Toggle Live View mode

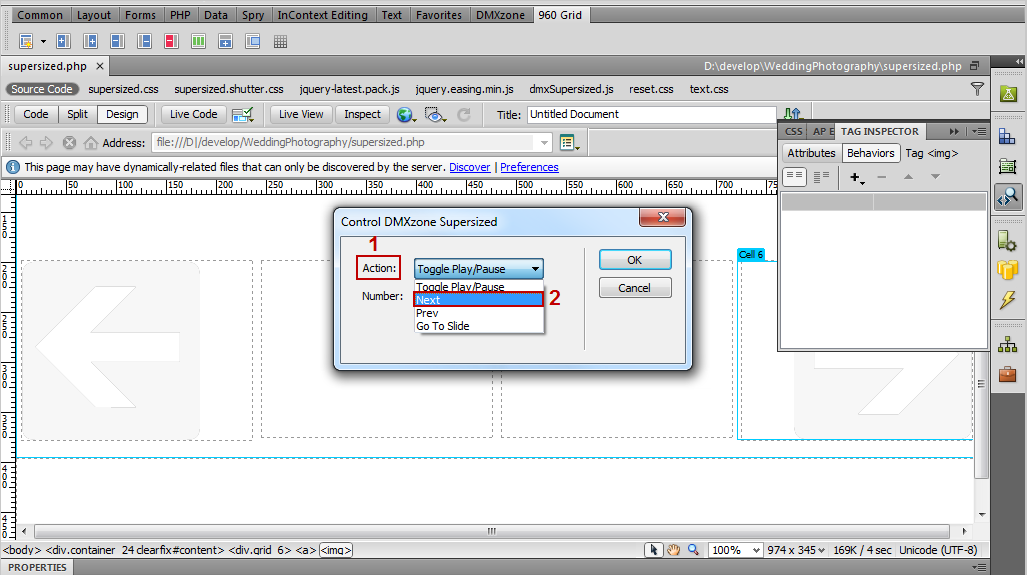click(x=301, y=114)
